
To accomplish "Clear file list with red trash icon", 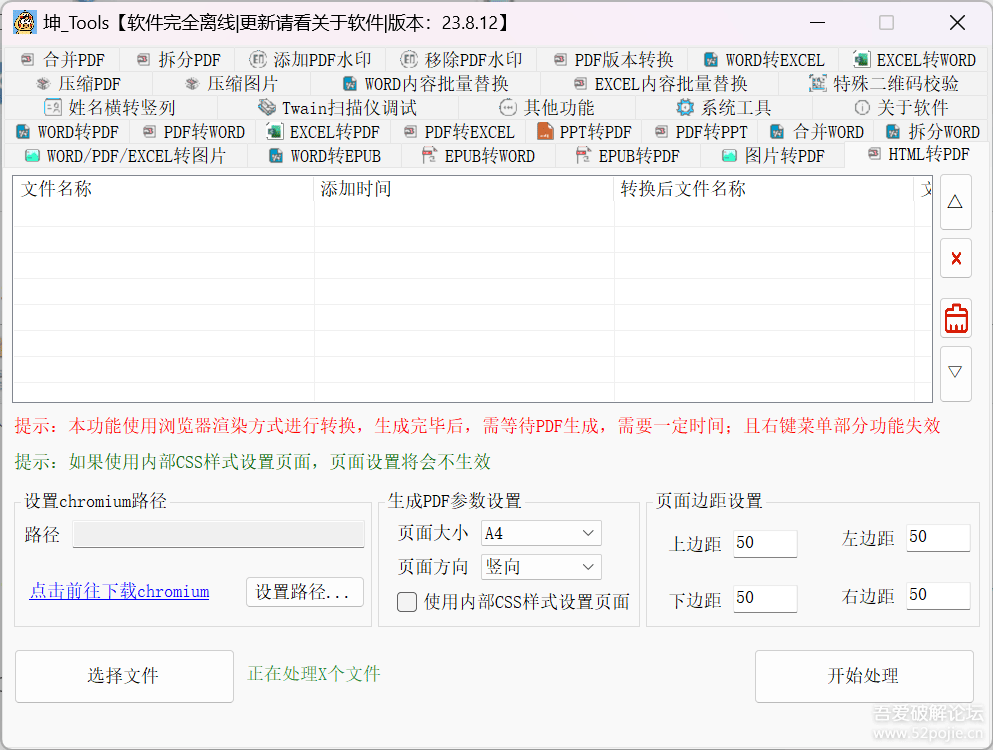I will pos(956,319).
